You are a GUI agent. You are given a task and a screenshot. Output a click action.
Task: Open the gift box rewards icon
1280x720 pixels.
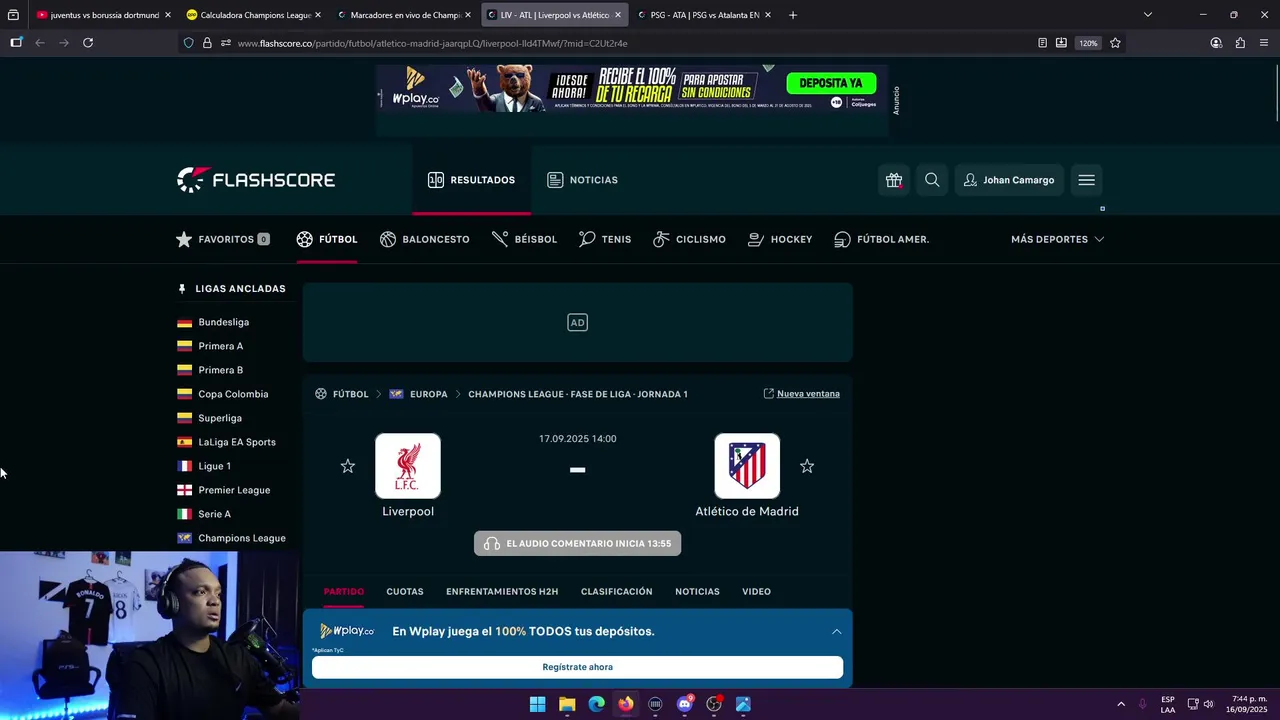point(893,180)
